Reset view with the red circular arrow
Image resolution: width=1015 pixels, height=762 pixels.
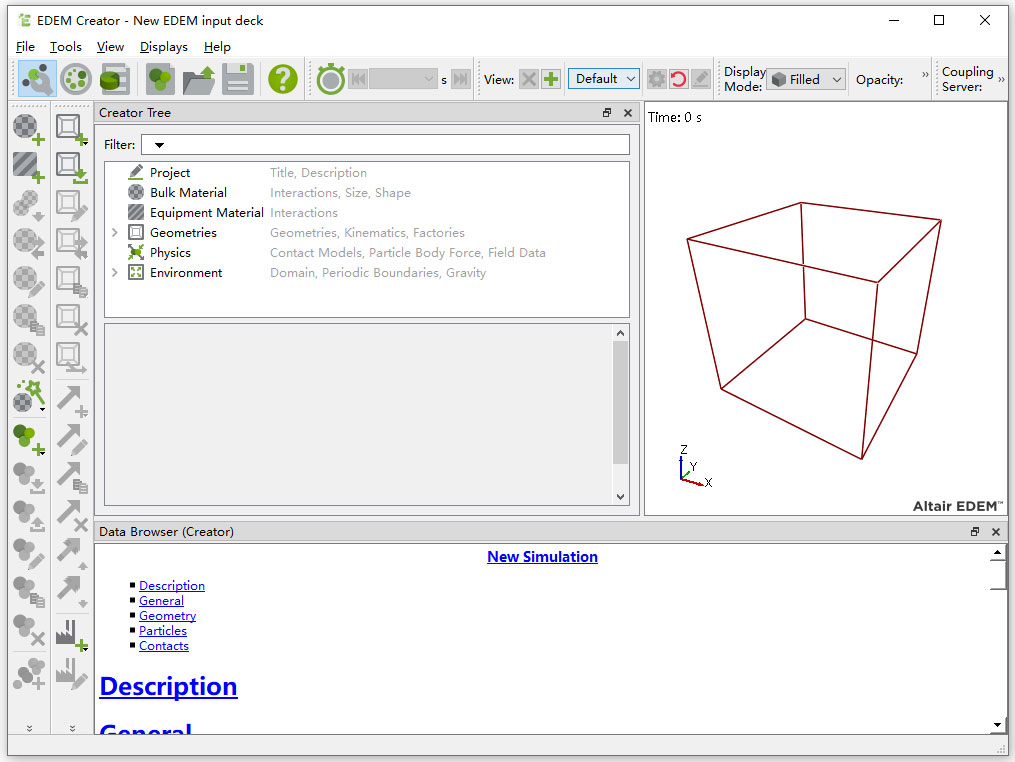(678, 79)
